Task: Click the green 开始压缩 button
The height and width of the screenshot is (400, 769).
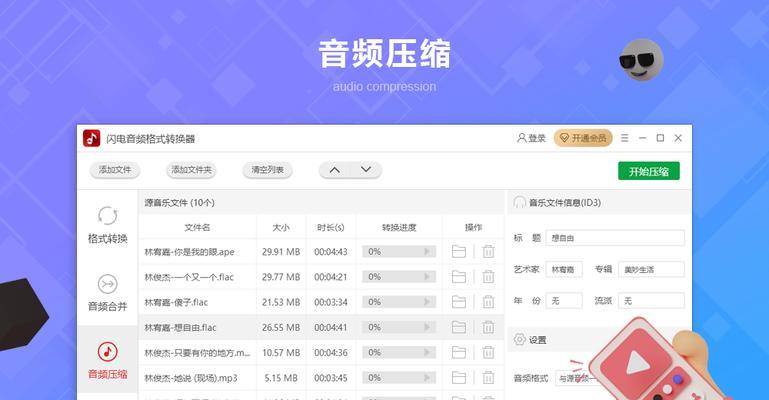Action: (649, 171)
